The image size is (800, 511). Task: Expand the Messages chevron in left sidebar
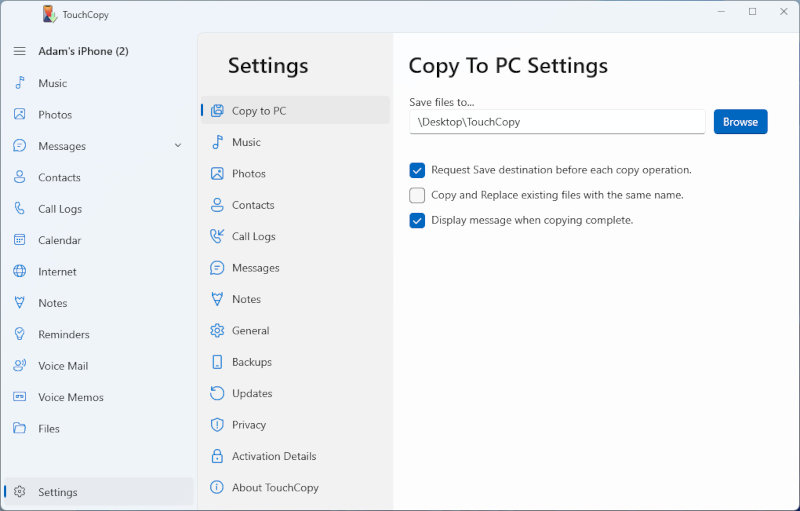point(178,146)
